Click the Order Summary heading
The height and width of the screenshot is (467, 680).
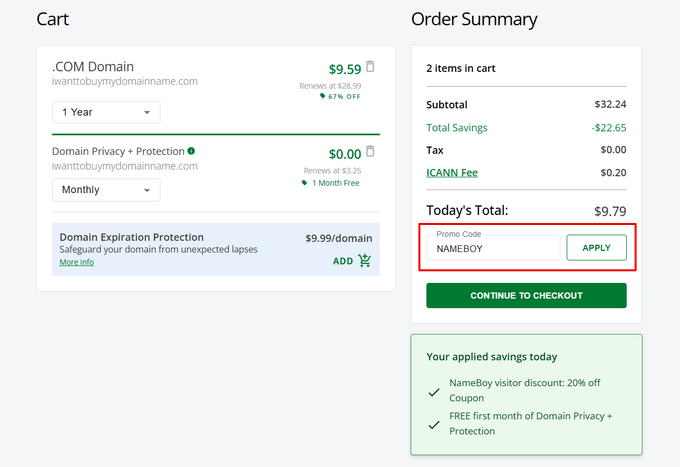474,20
